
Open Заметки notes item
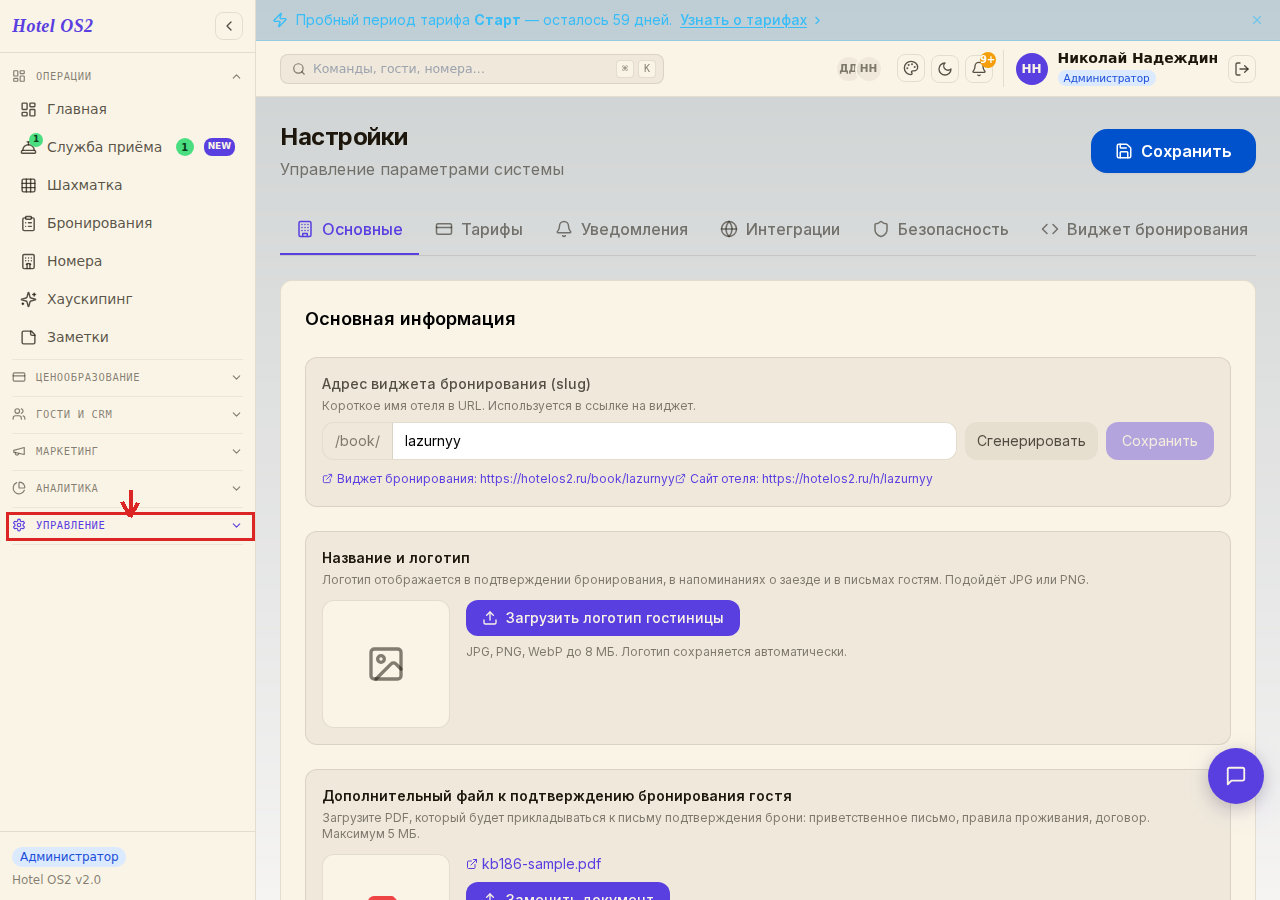(x=128, y=337)
